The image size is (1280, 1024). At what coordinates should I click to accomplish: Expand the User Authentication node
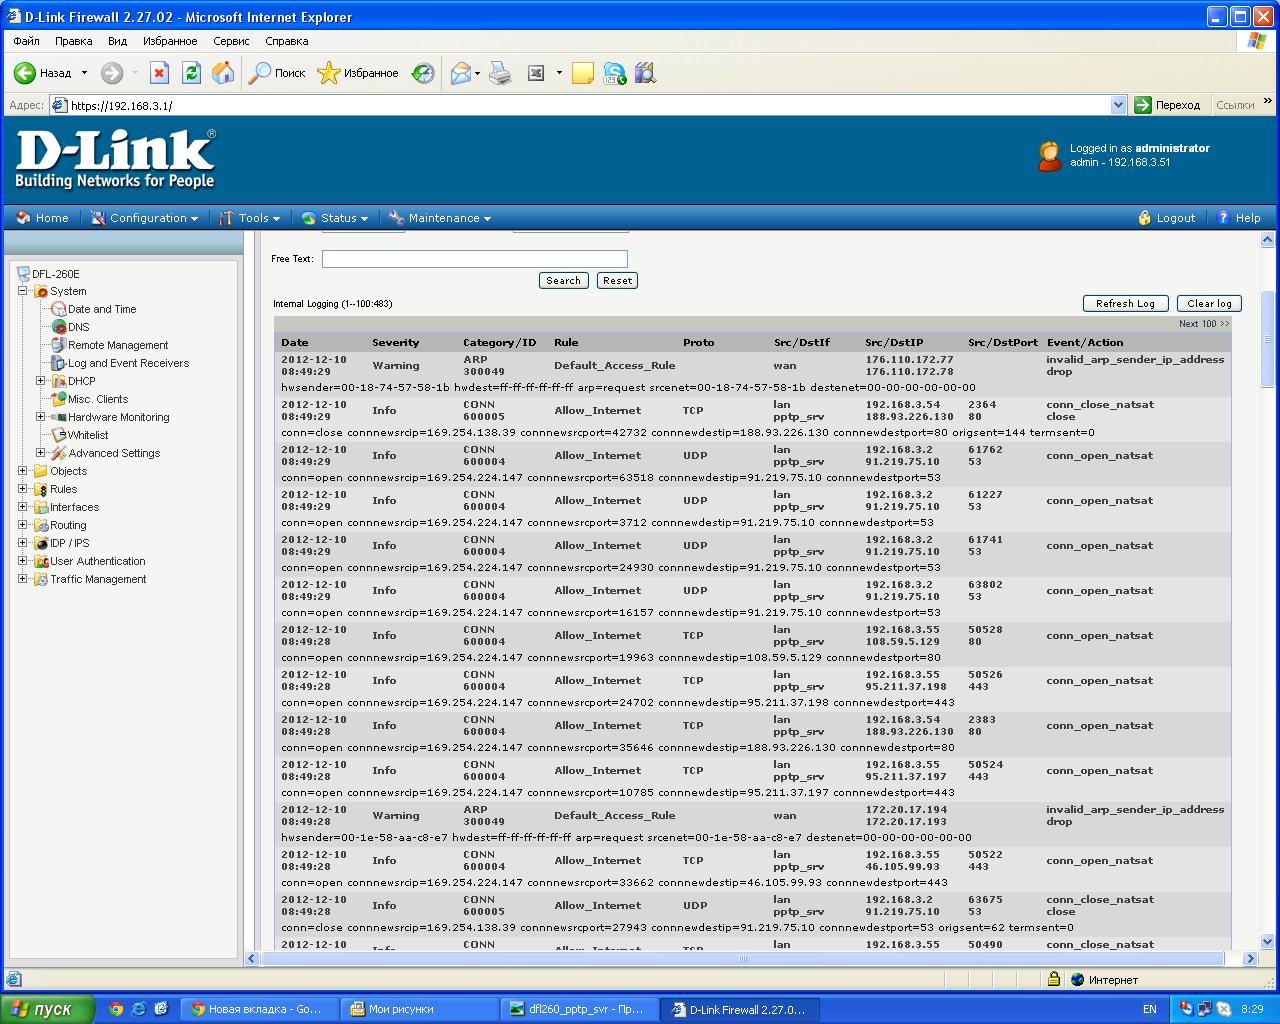click(22, 561)
